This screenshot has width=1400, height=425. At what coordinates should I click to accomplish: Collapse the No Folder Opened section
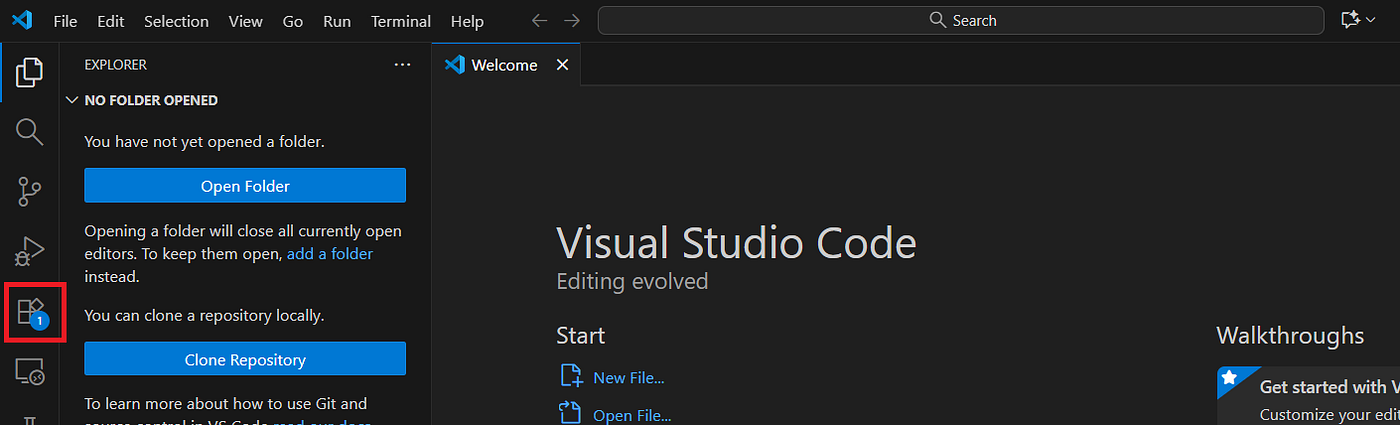click(72, 100)
